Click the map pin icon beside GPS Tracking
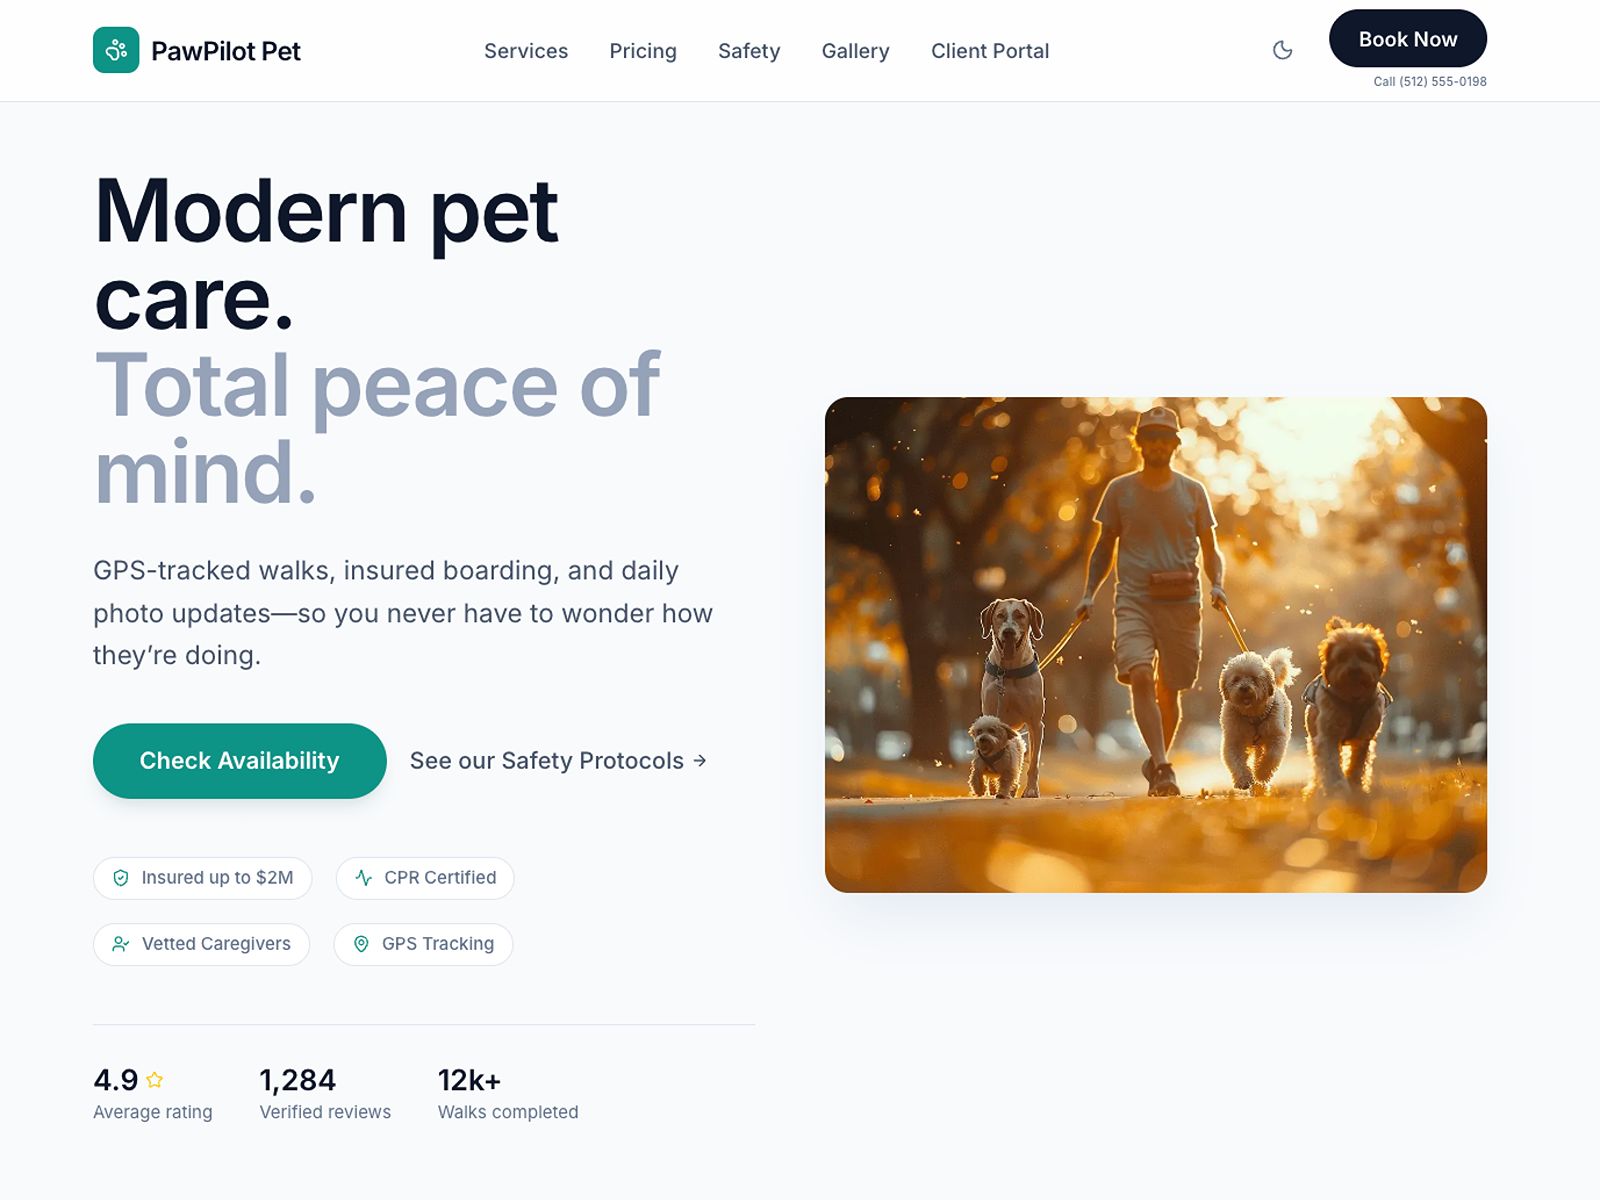This screenshot has width=1600, height=1200. 362,944
